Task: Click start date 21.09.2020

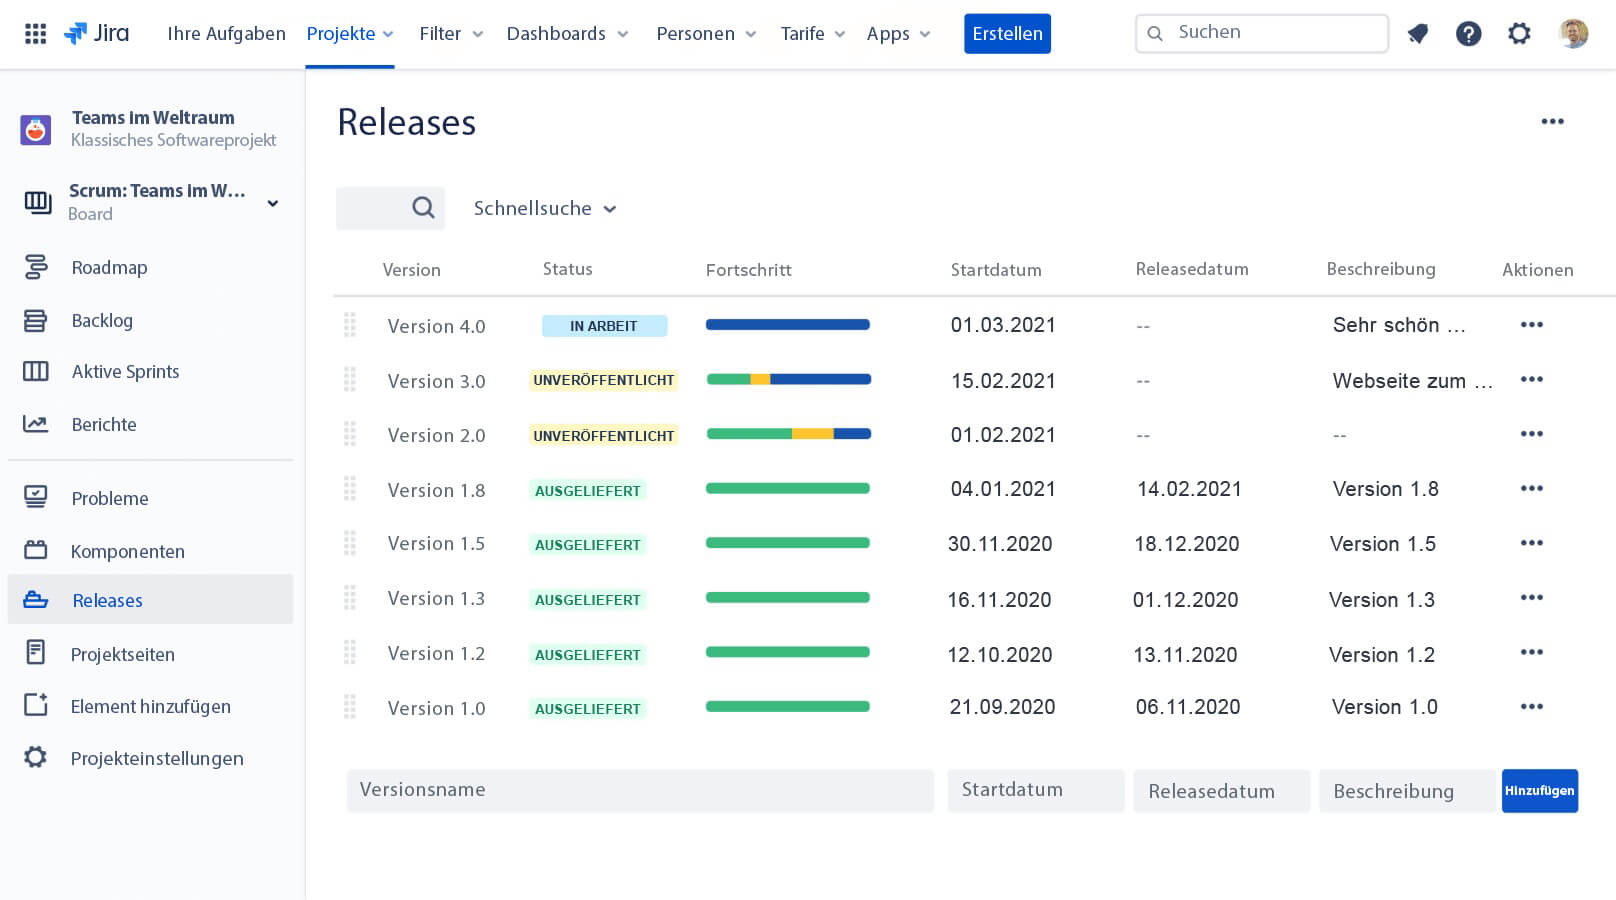Action: click(1002, 707)
